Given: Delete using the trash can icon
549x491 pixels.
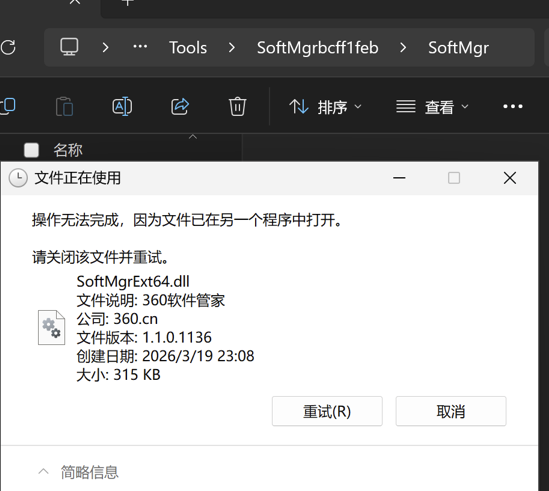Looking at the screenshot, I should tap(237, 106).
